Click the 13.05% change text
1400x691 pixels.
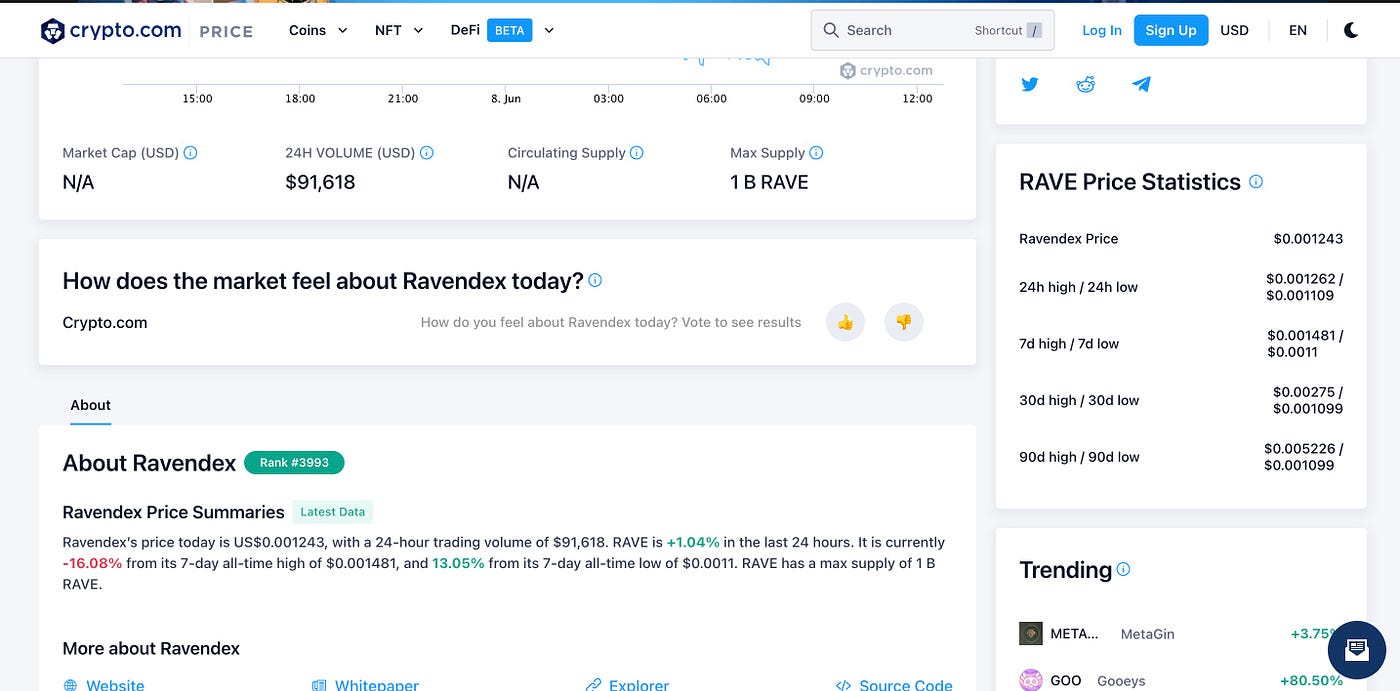(x=458, y=563)
